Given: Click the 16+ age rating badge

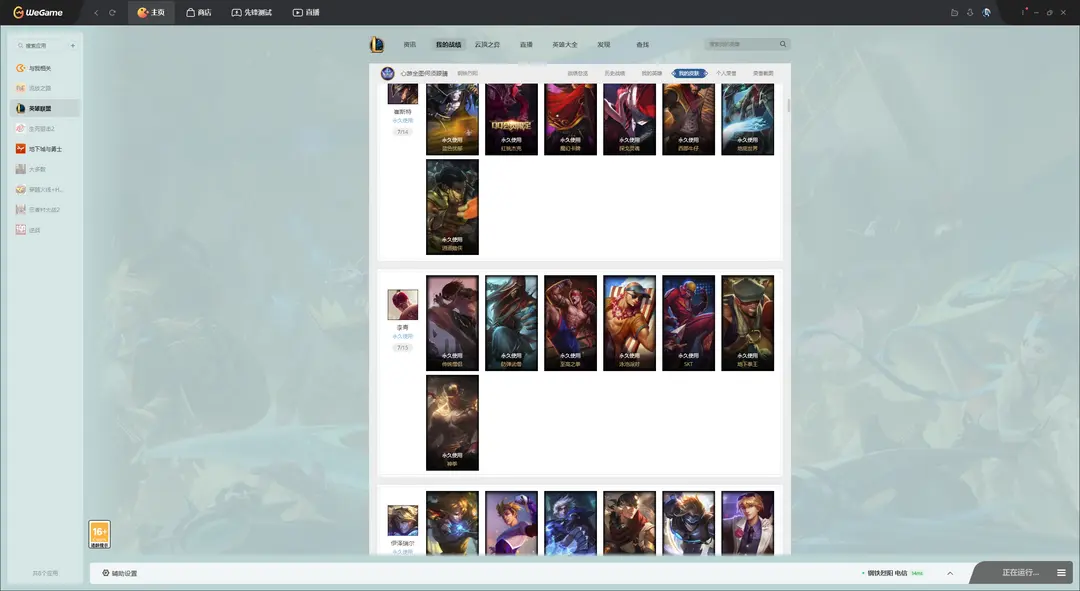Looking at the screenshot, I should coord(99,535).
